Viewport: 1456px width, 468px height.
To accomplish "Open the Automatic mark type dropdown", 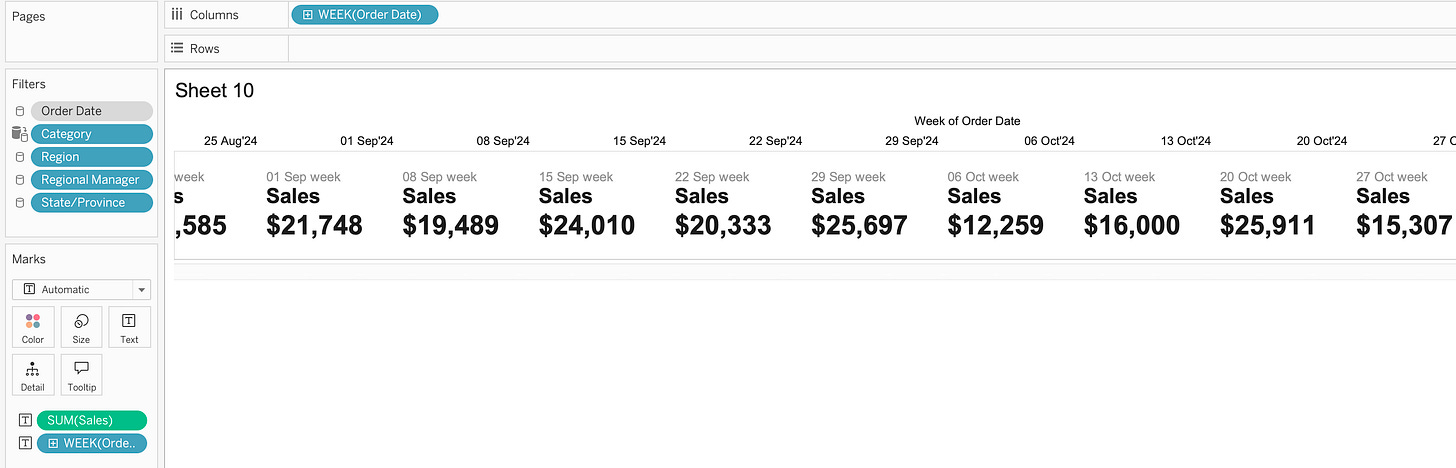I will point(82,289).
